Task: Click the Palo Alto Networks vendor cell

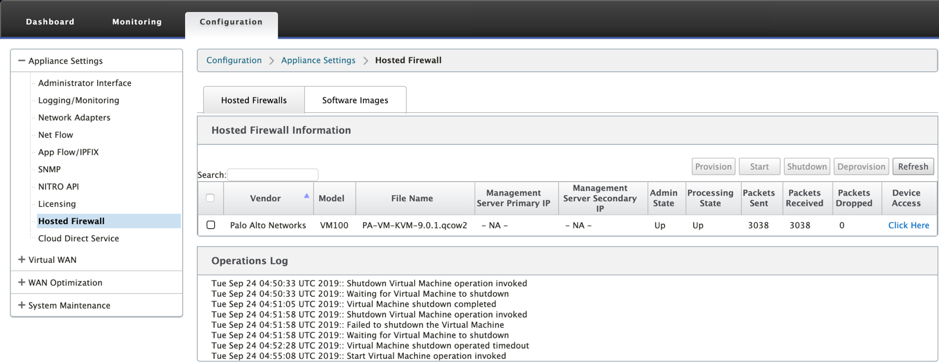Action: [268, 225]
